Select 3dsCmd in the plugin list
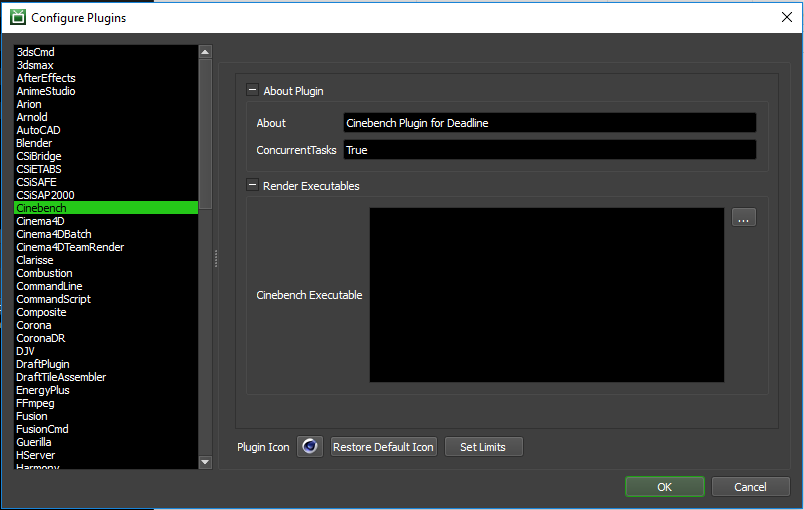The width and height of the screenshot is (804, 510). pyautogui.click(x=106, y=52)
